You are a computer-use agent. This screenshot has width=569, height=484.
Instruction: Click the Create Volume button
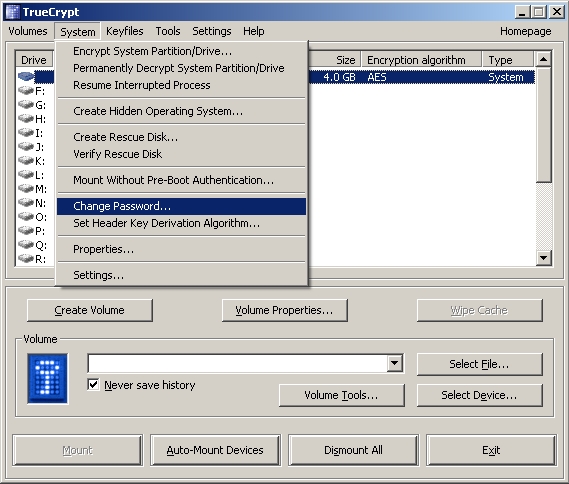90,310
